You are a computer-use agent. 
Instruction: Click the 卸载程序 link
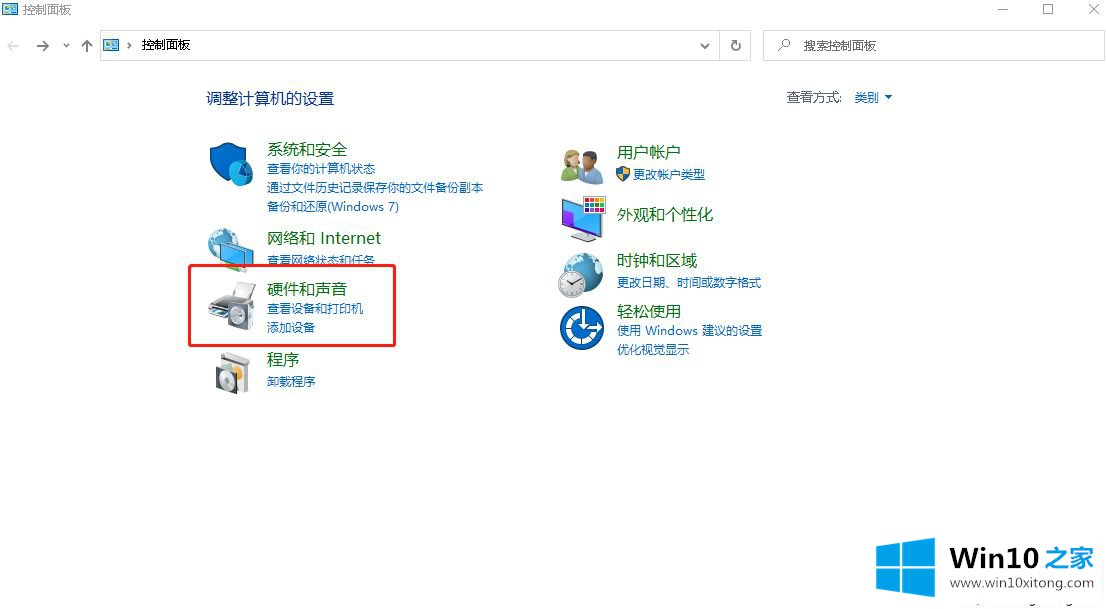point(291,382)
